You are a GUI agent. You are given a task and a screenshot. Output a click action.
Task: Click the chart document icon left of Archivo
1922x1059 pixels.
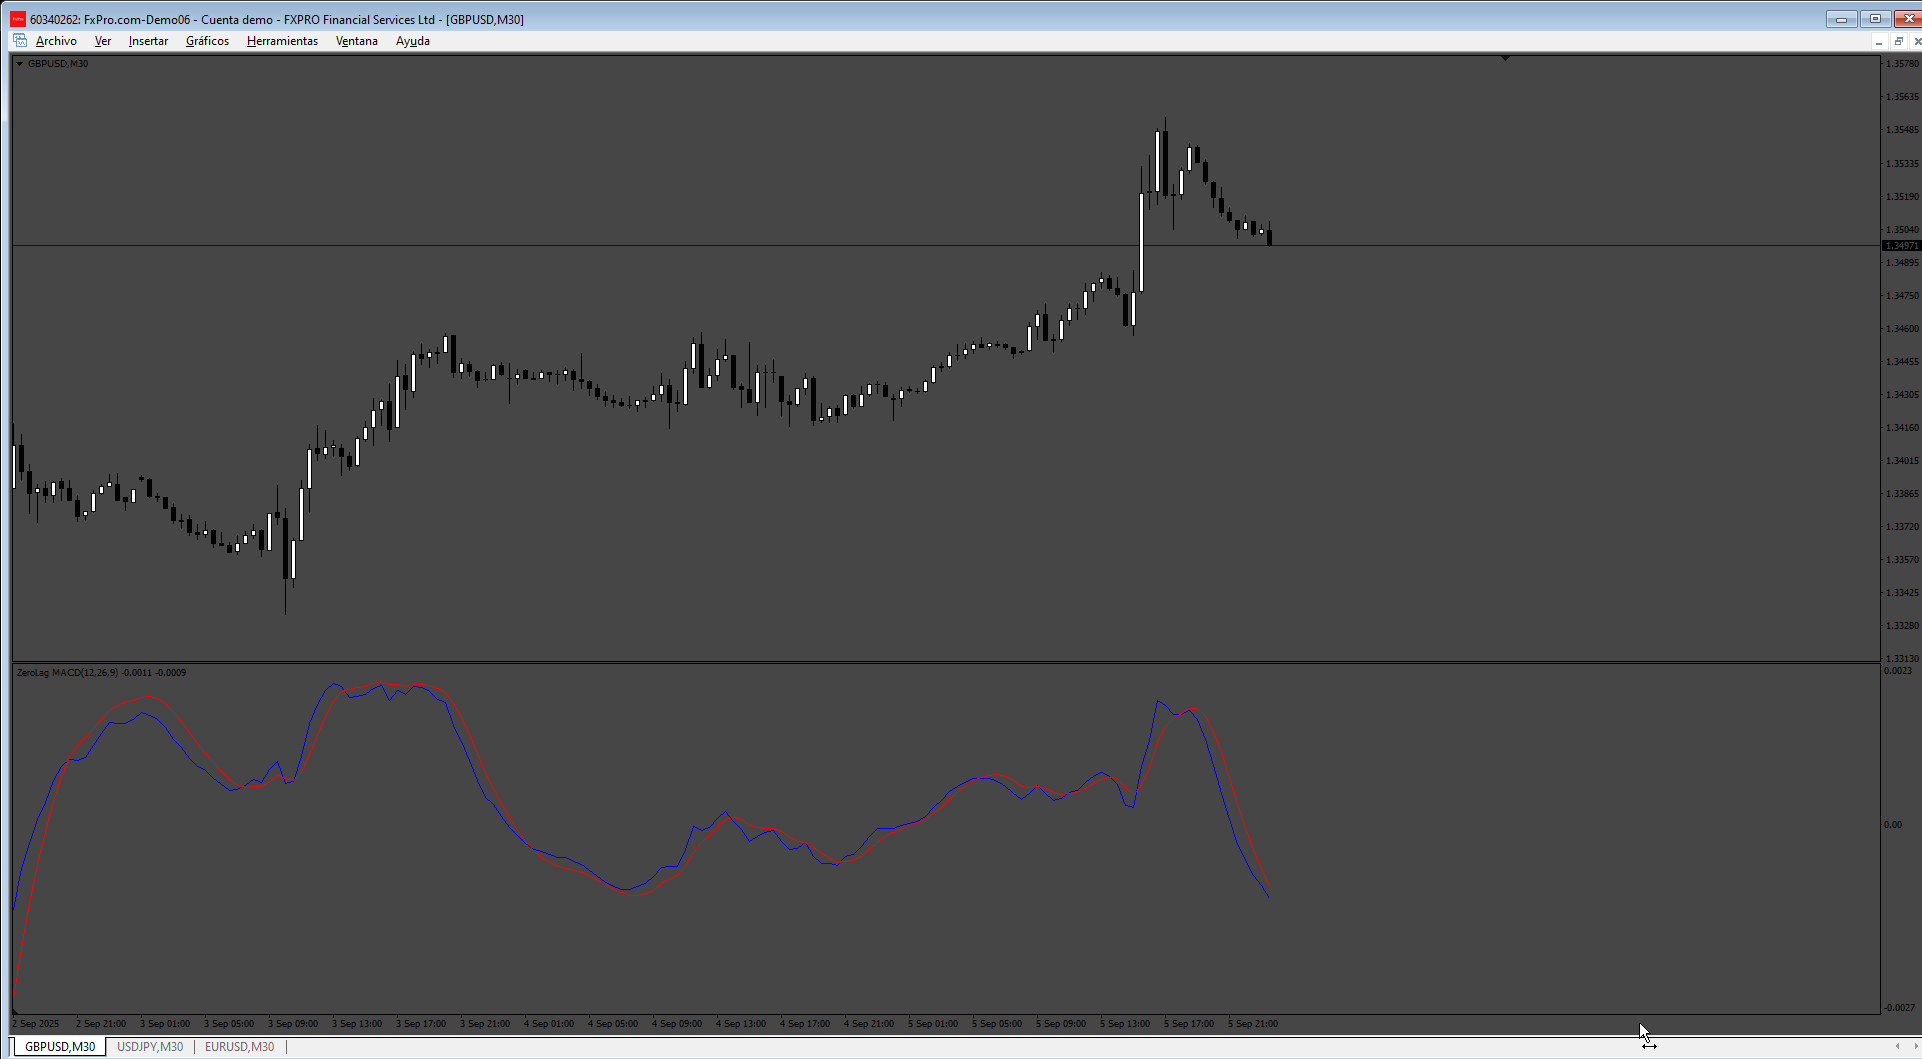(20, 41)
